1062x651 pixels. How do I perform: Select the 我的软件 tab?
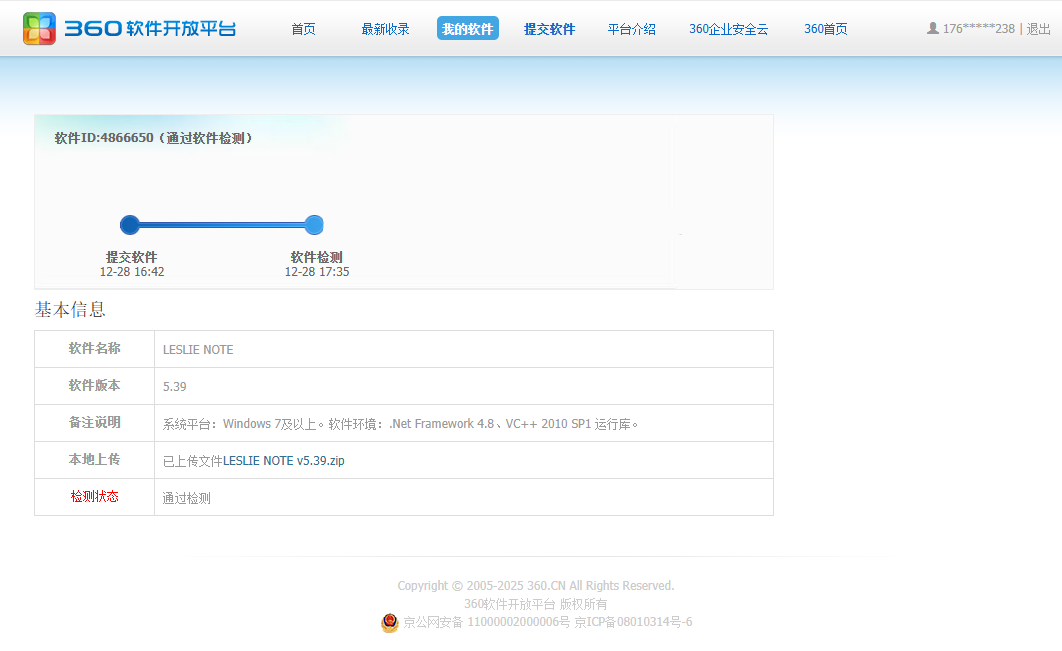pos(467,29)
